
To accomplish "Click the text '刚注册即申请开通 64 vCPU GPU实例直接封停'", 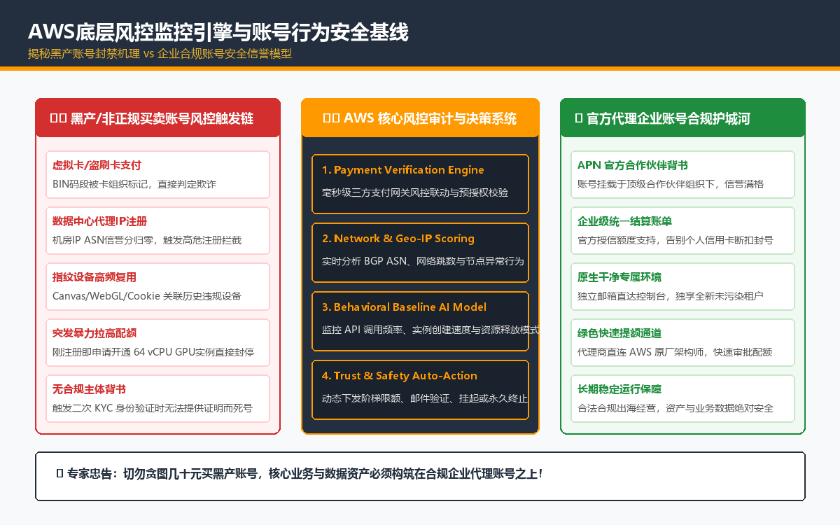I will click(x=153, y=352).
